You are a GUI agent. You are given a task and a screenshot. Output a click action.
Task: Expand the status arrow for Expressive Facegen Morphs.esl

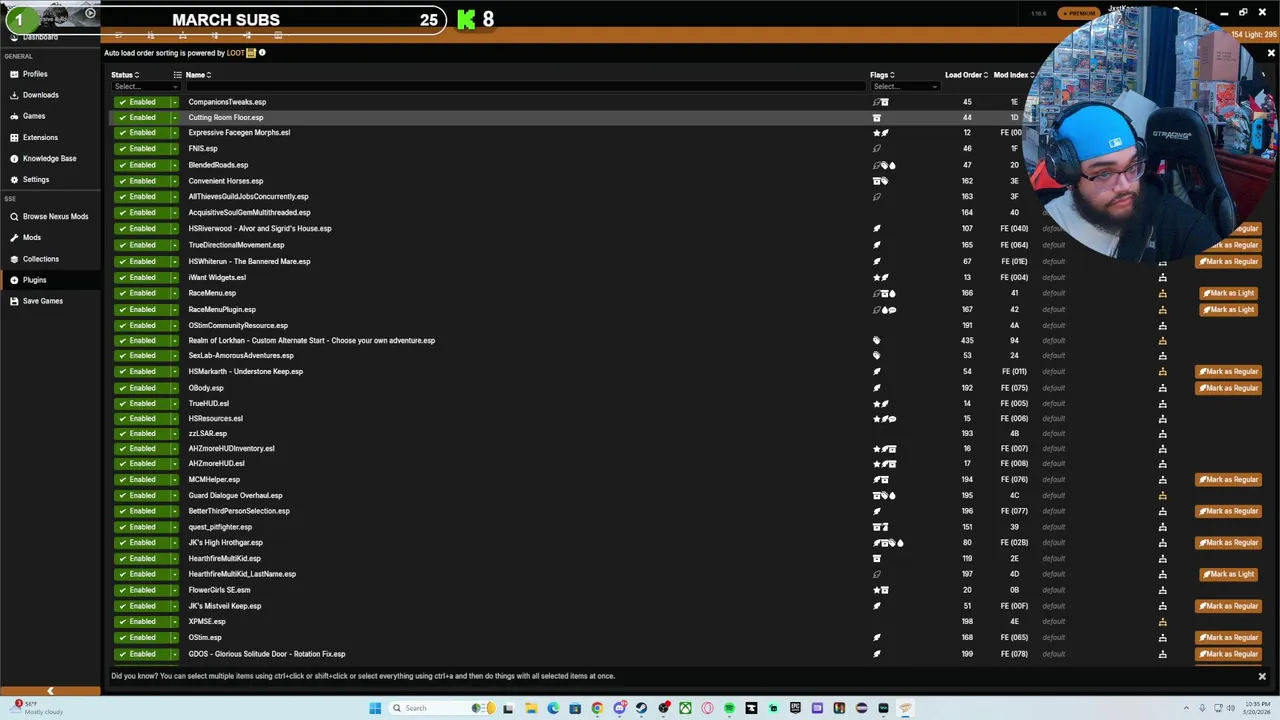pyautogui.click(x=174, y=133)
